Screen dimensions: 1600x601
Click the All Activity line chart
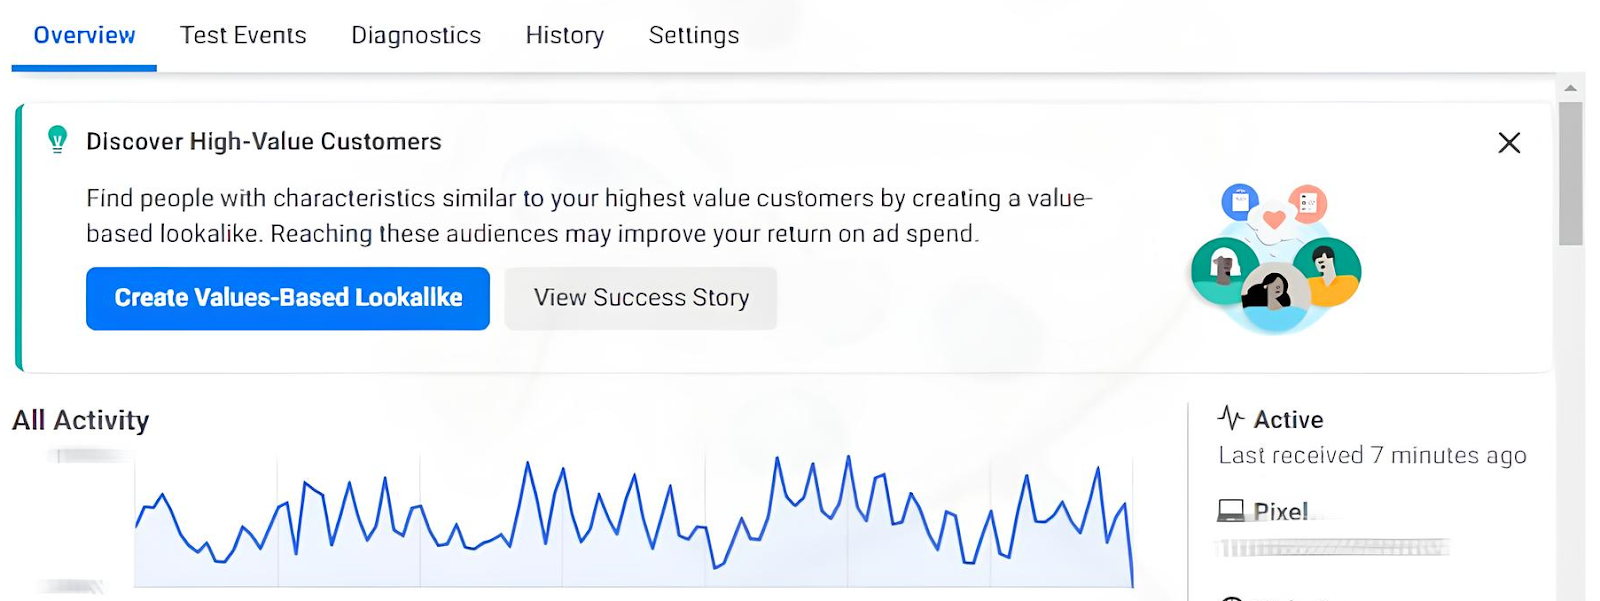pyautogui.click(x=634, y=520)
